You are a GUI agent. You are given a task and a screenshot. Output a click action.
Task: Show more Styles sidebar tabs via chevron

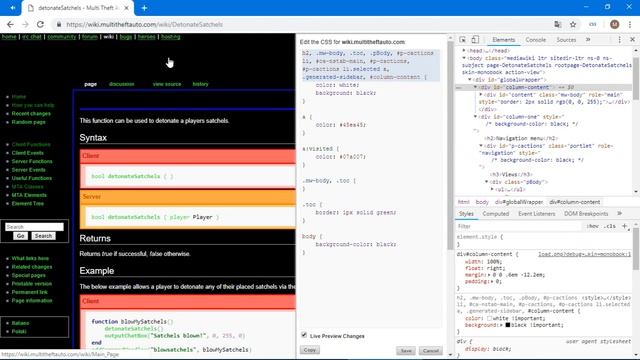[619, 213]
